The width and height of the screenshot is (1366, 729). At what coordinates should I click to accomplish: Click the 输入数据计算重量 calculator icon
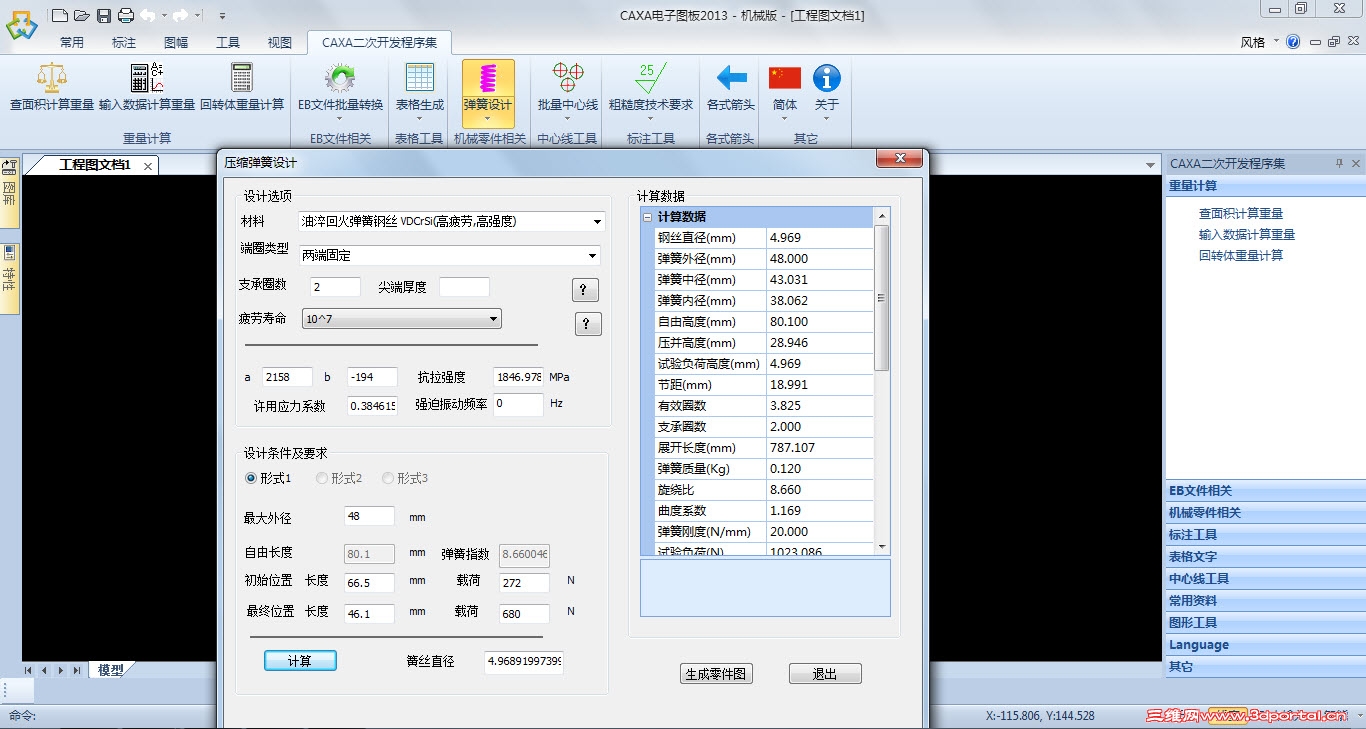pyautogui.click(x=147, y=78)
